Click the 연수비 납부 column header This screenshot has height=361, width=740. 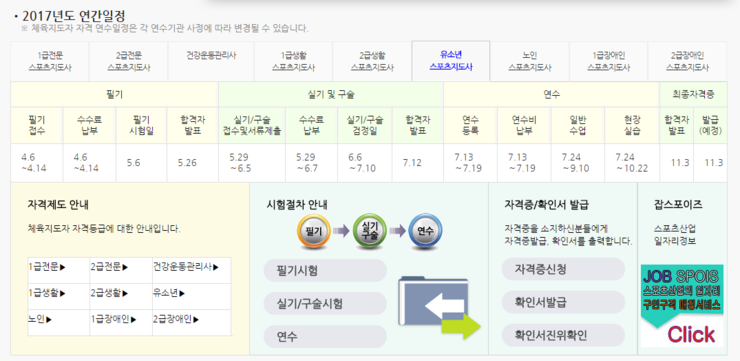click(x=524, y=125)
